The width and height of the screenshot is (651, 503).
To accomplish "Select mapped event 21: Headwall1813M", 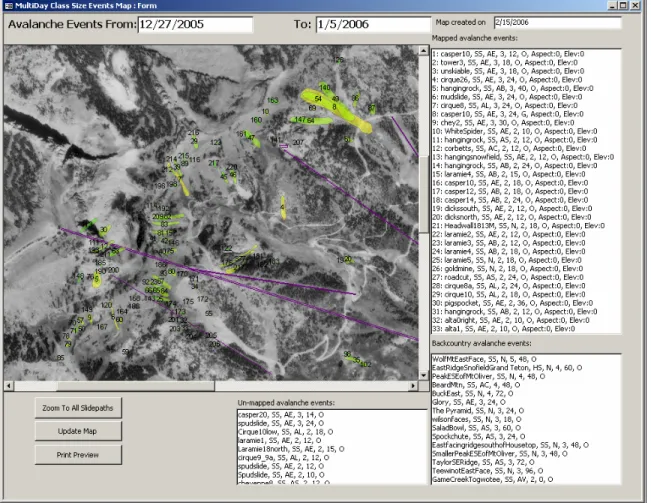I will point(518,226).
